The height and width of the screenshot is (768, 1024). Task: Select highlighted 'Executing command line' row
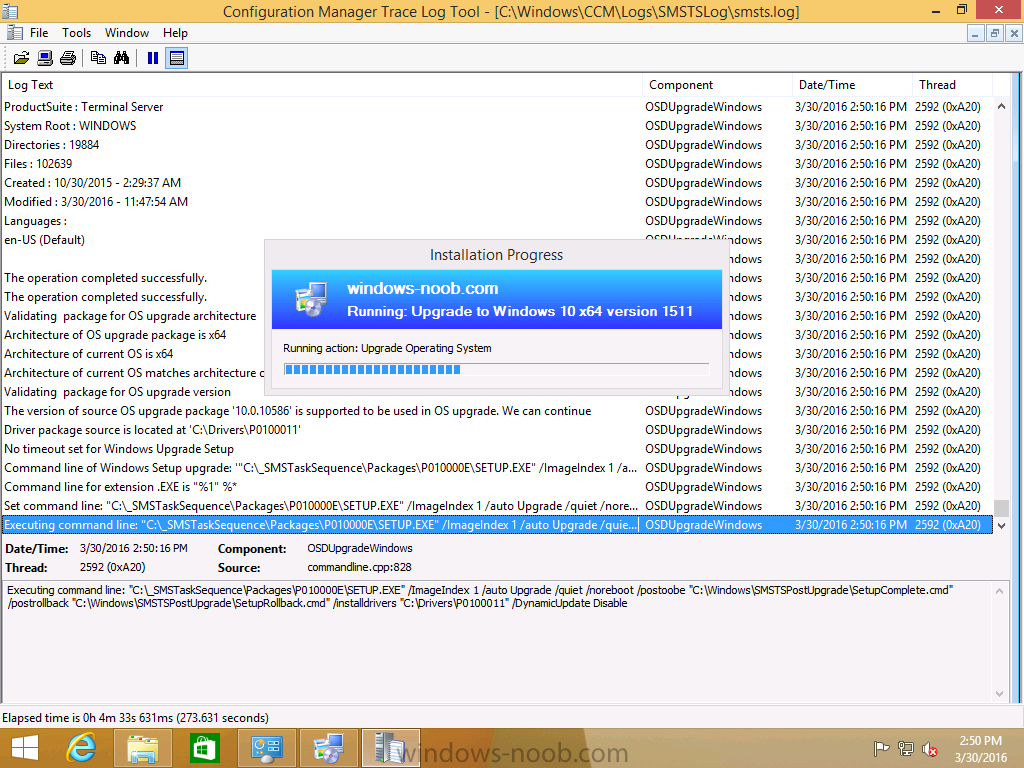[x=498, y=525]
